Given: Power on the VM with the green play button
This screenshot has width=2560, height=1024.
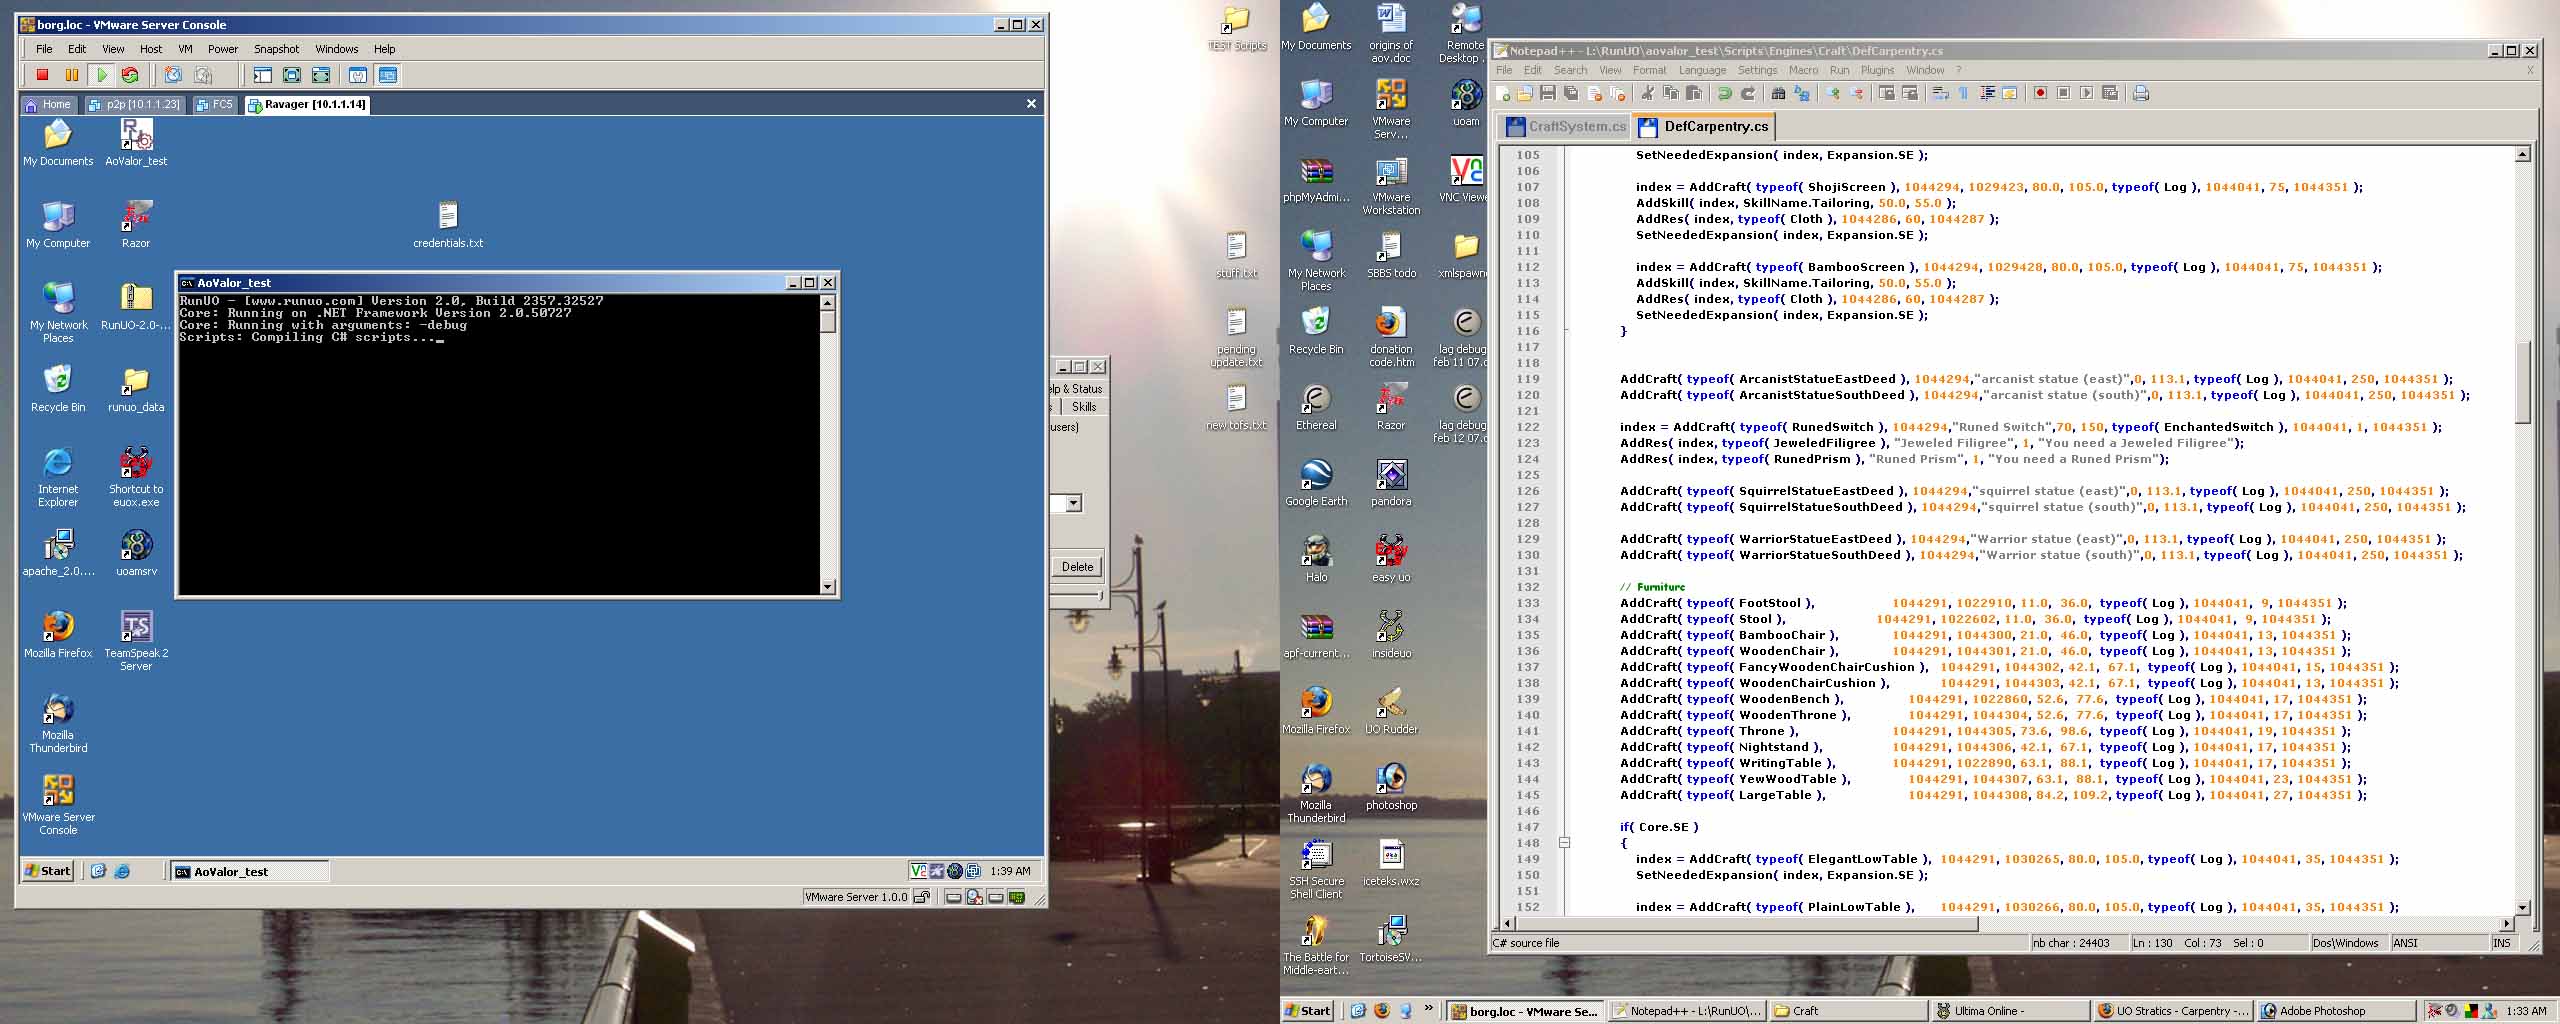Looking at the screenshot, I should pos(101,75).
